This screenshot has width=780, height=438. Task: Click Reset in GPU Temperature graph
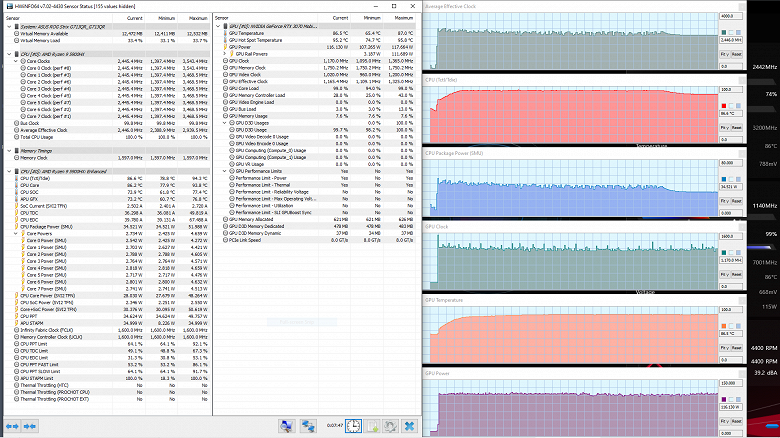tap(737, 348)
